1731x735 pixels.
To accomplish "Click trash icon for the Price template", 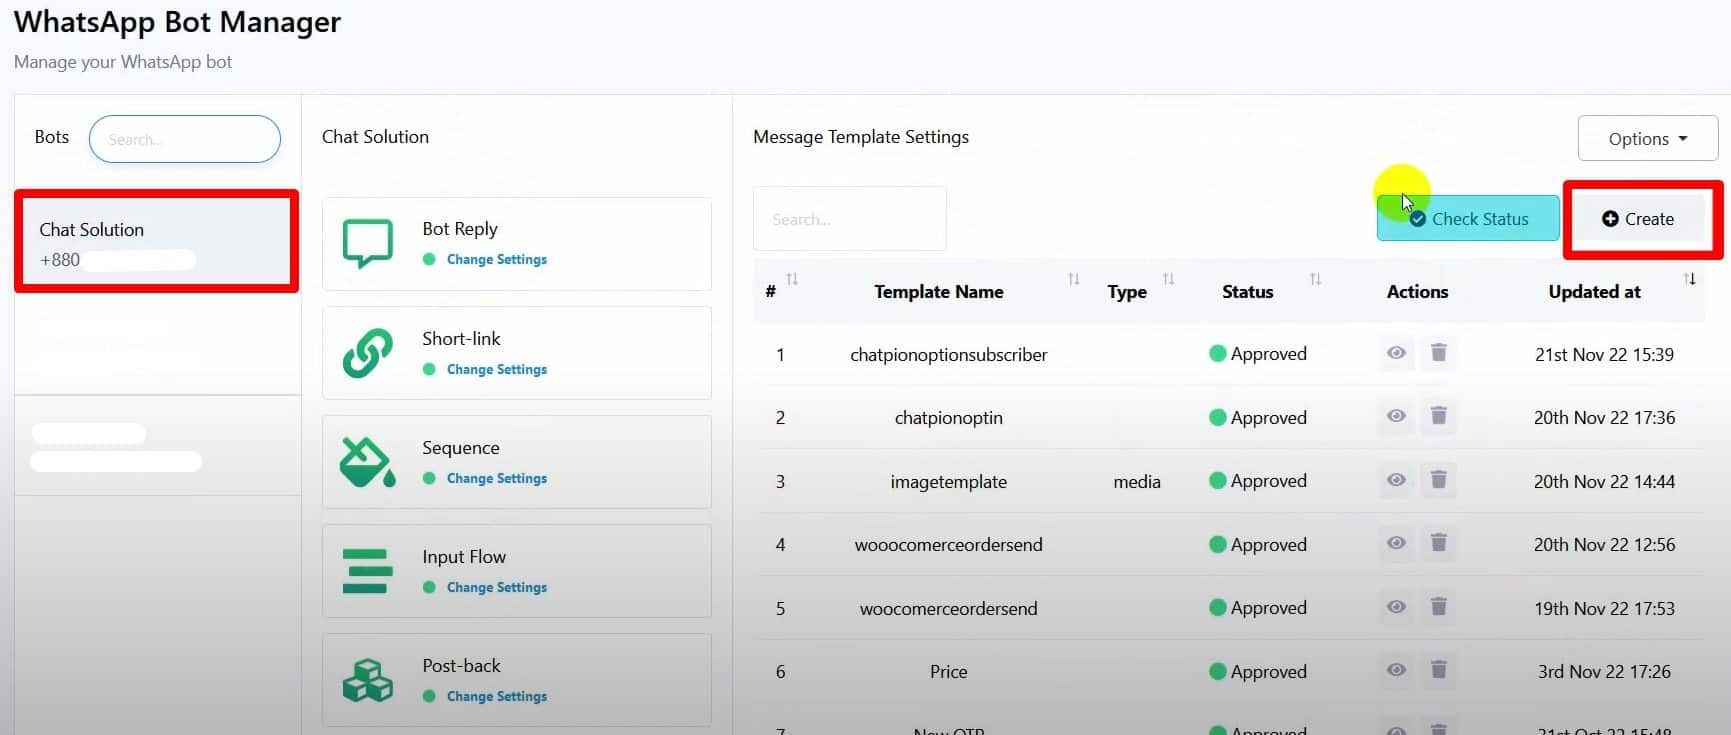I will point(1438,670).
